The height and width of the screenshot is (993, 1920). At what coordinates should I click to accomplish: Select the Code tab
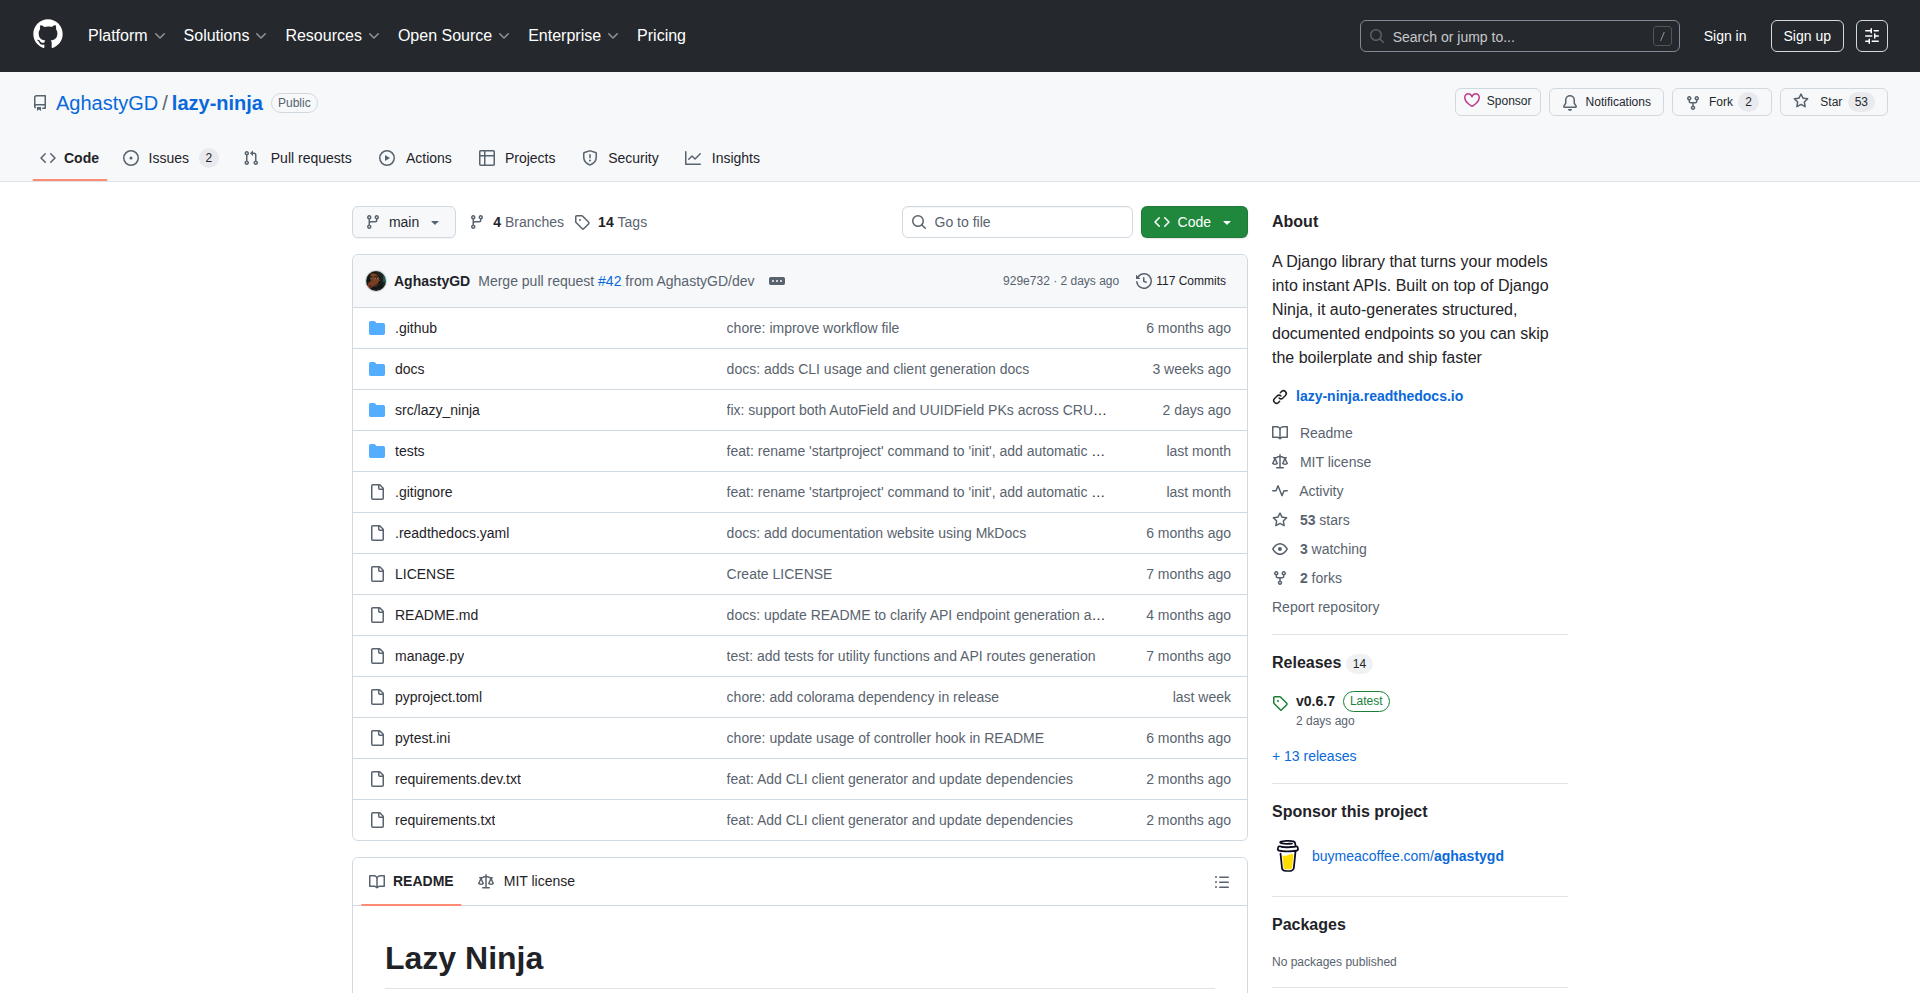pos(70,158)
